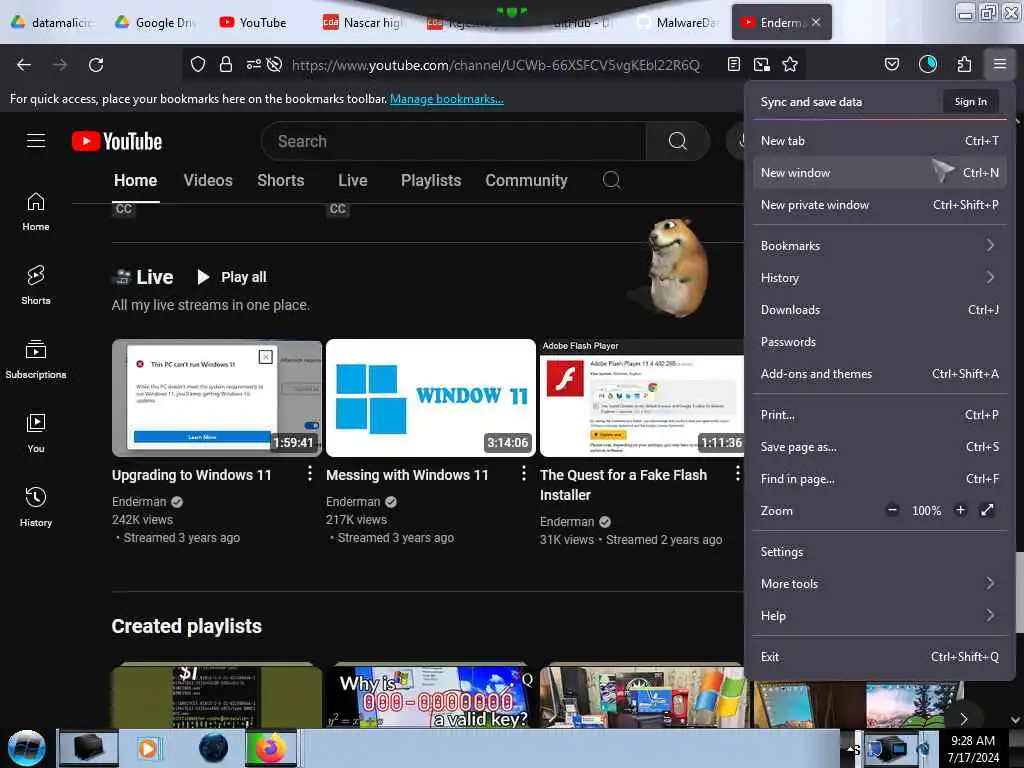Screen dimensions: 1024x768
Task: Open options for Messing with Windows 11 video
Action: point(524,473)
